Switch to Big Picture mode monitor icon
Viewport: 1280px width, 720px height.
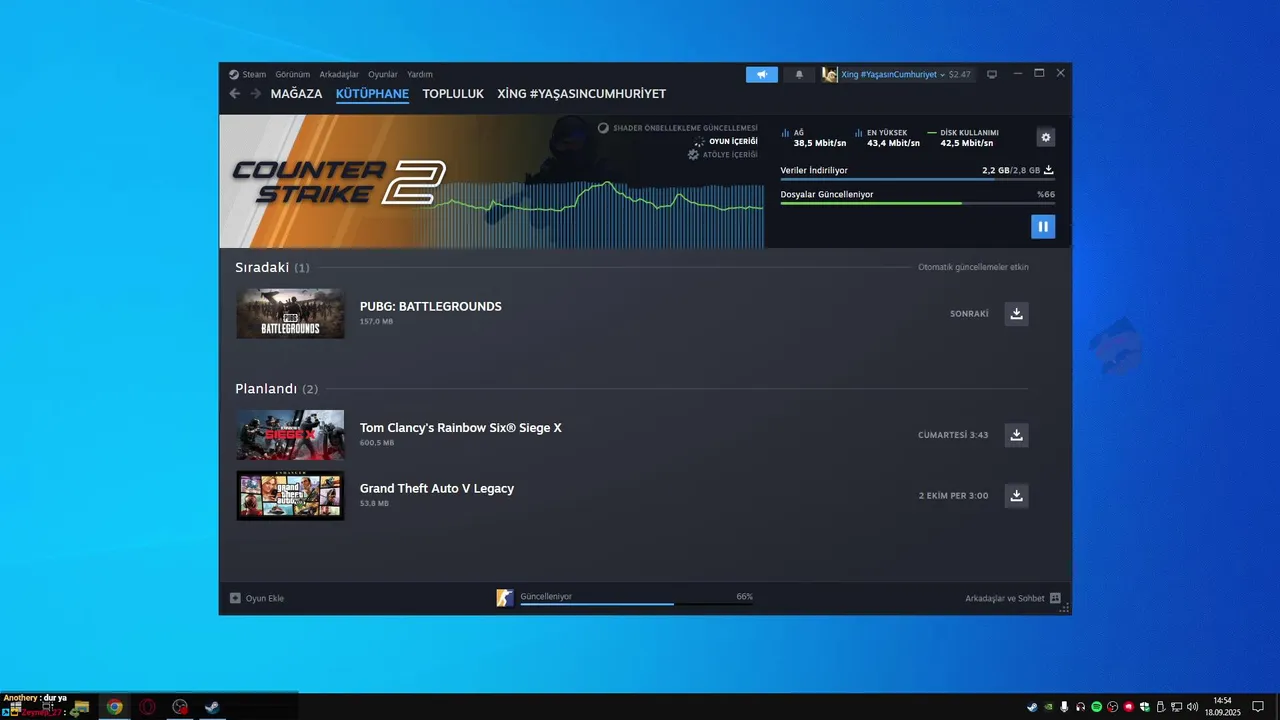click(992, 74)
